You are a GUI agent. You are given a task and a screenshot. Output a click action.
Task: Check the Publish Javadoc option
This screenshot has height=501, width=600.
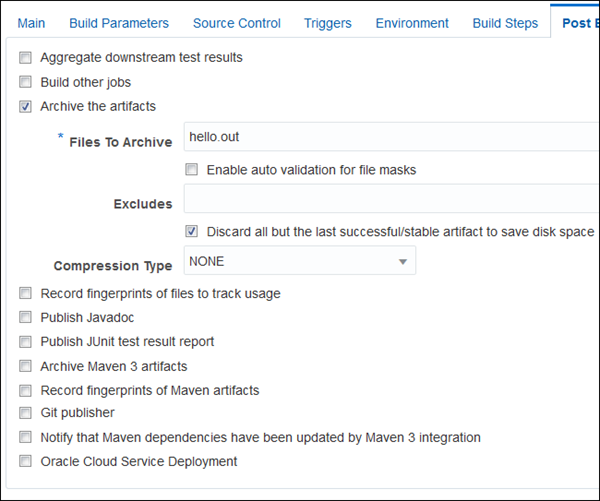tap(25, 318)
